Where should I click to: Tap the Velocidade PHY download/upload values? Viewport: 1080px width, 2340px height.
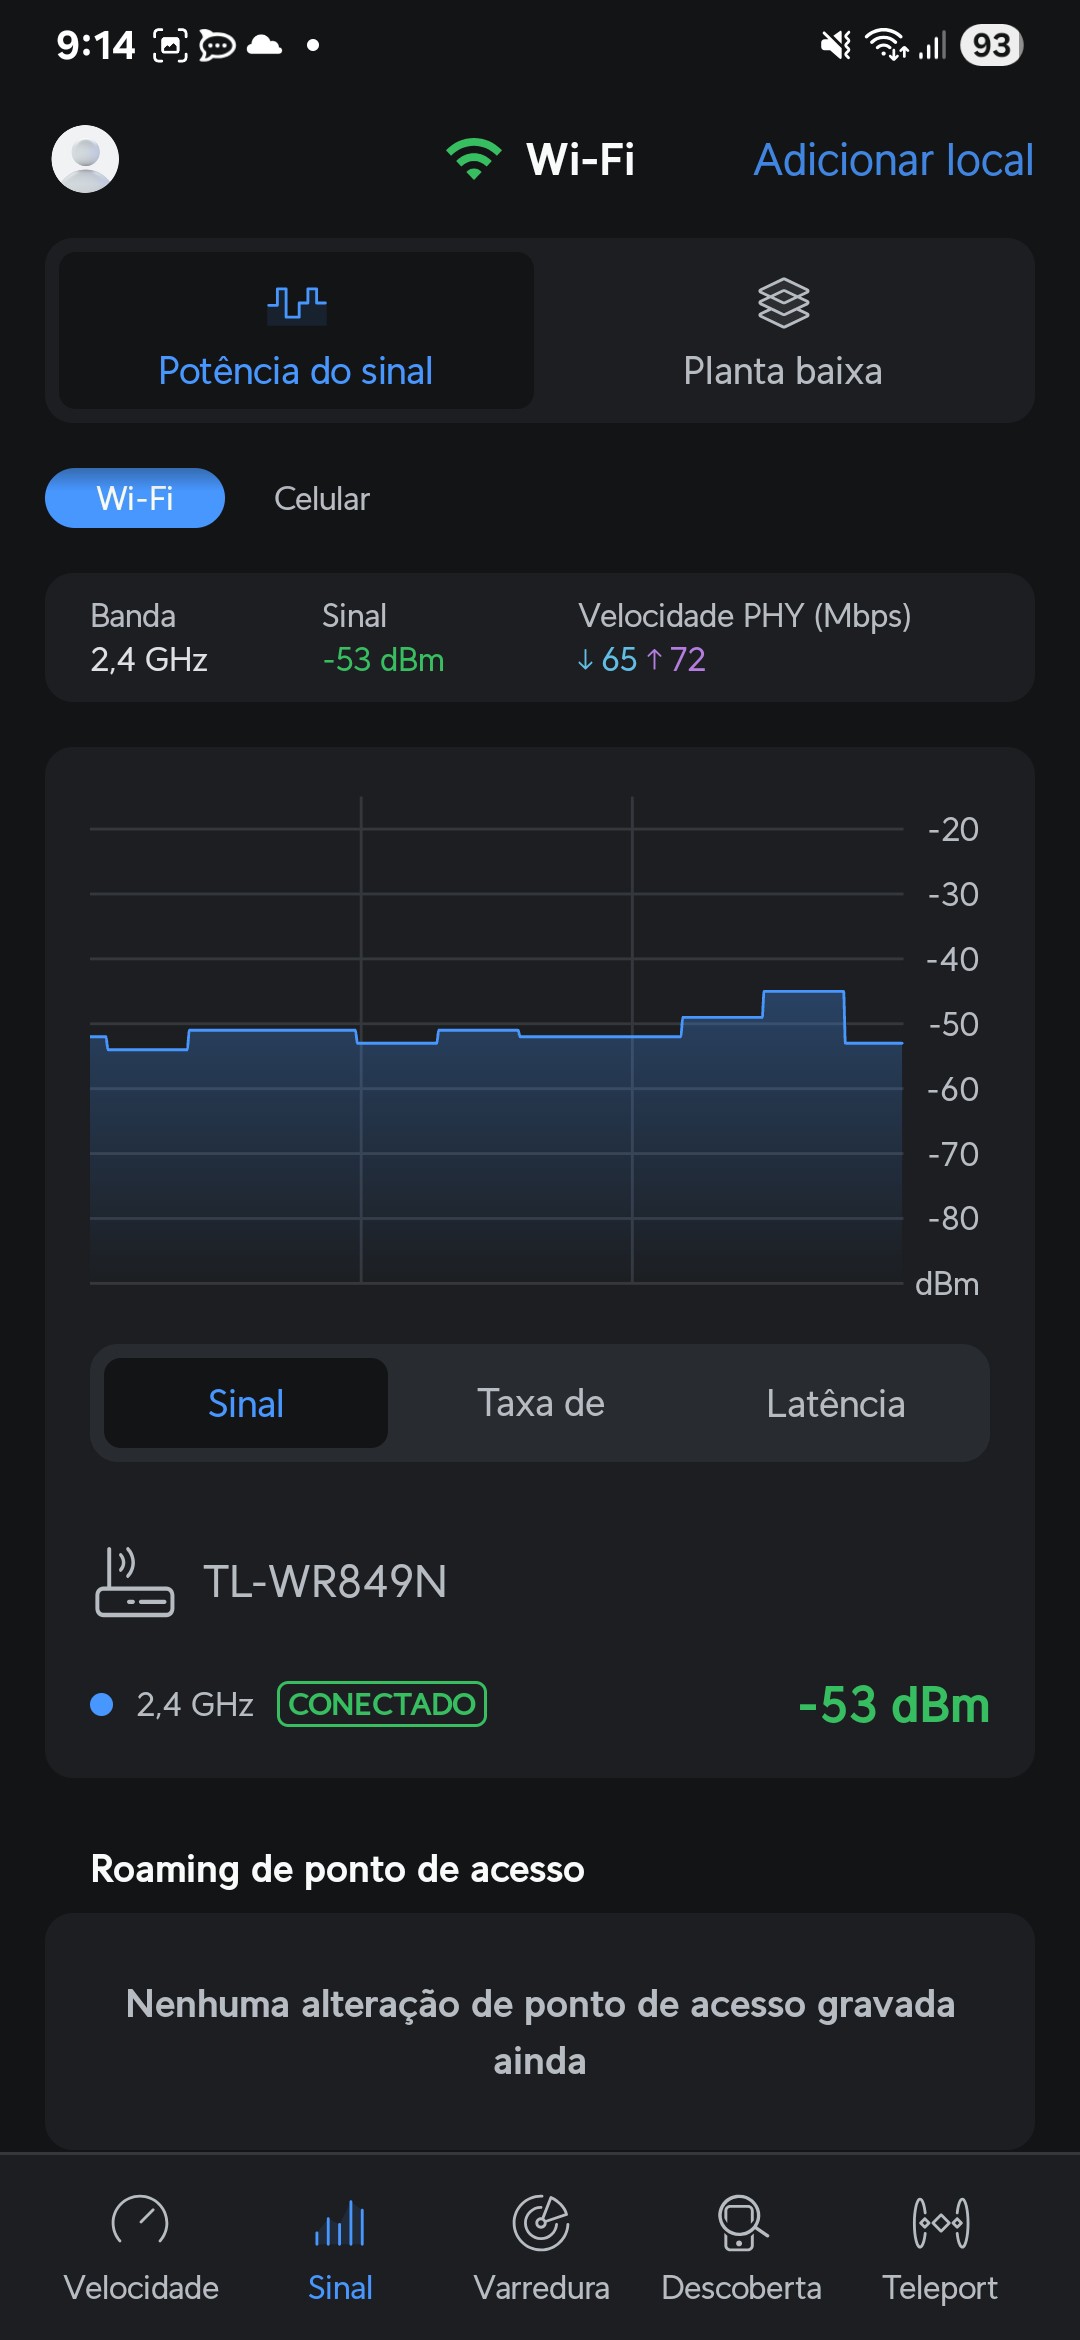click(x=641, y=660)
